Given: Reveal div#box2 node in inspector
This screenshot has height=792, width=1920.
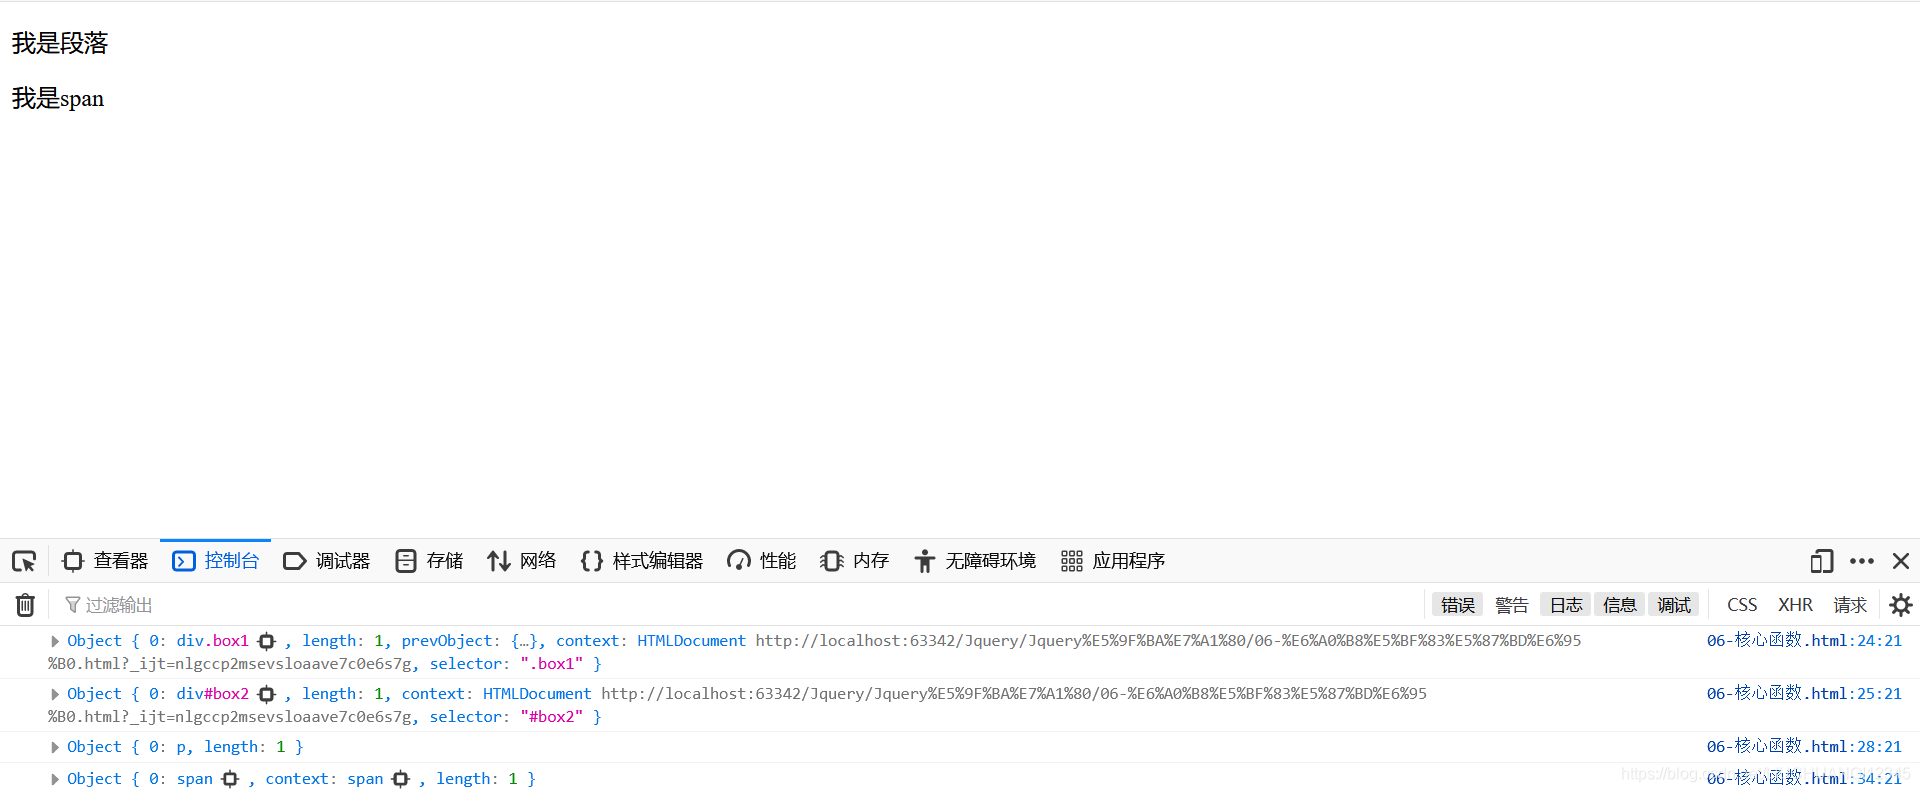Looking at the screenshot, I should 266,694.
